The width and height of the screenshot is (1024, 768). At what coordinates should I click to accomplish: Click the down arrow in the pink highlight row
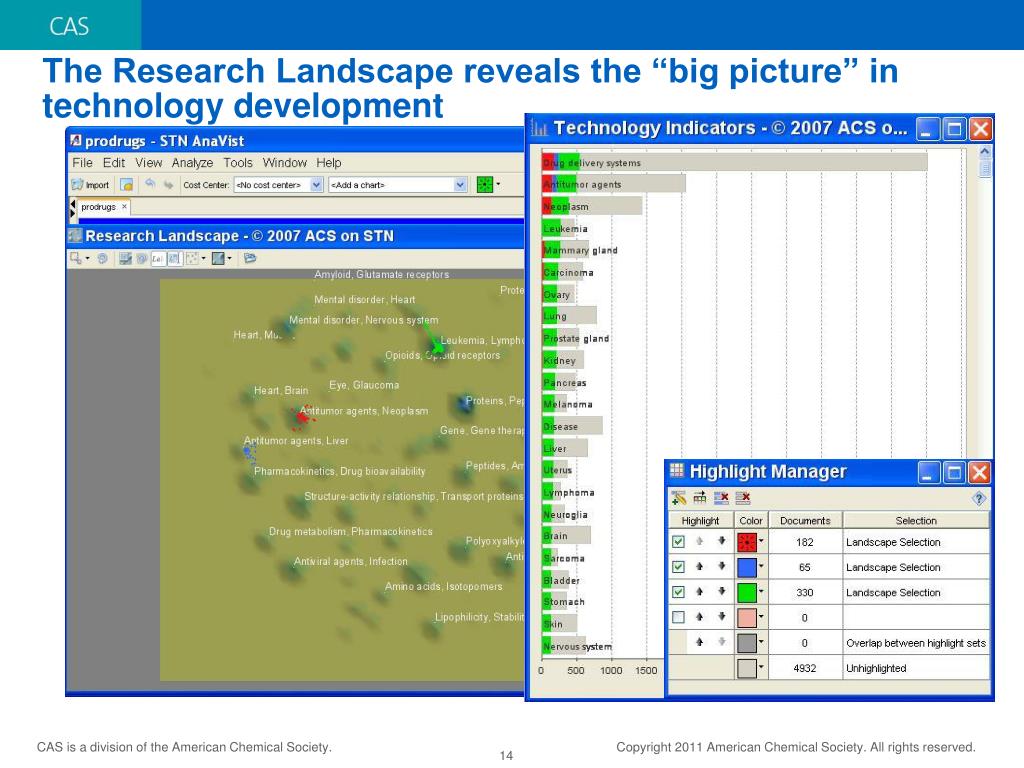[x=722, y=616]
